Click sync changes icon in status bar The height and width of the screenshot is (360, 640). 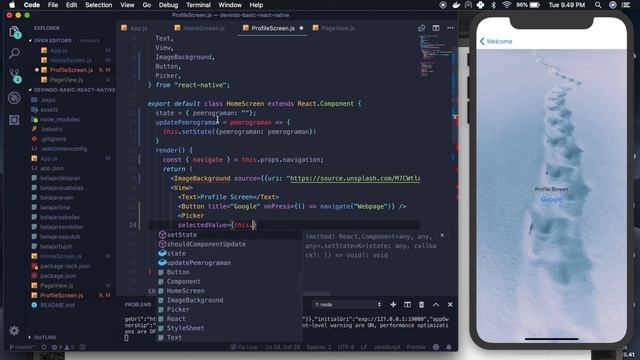[44, 347]
